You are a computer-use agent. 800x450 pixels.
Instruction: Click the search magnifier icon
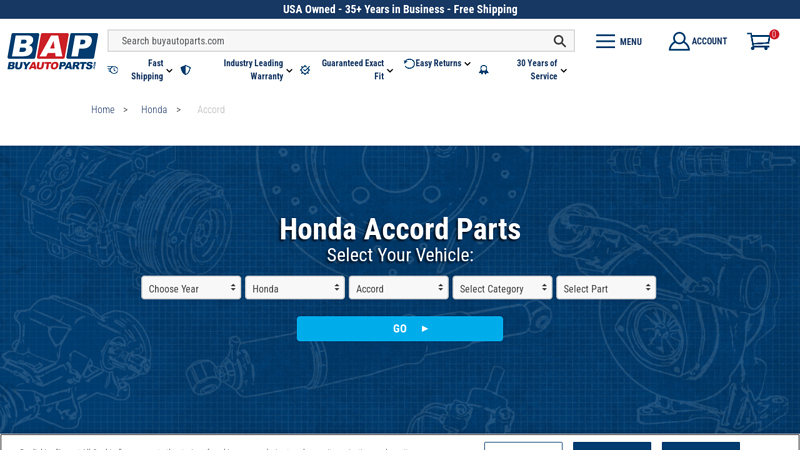[560, 41]
